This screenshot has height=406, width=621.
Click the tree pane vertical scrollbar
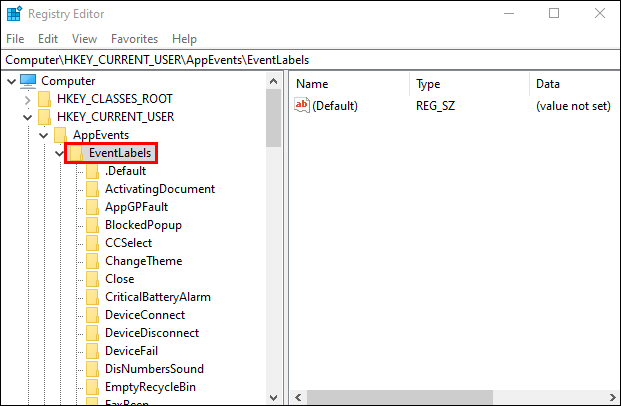coord(274,250)
